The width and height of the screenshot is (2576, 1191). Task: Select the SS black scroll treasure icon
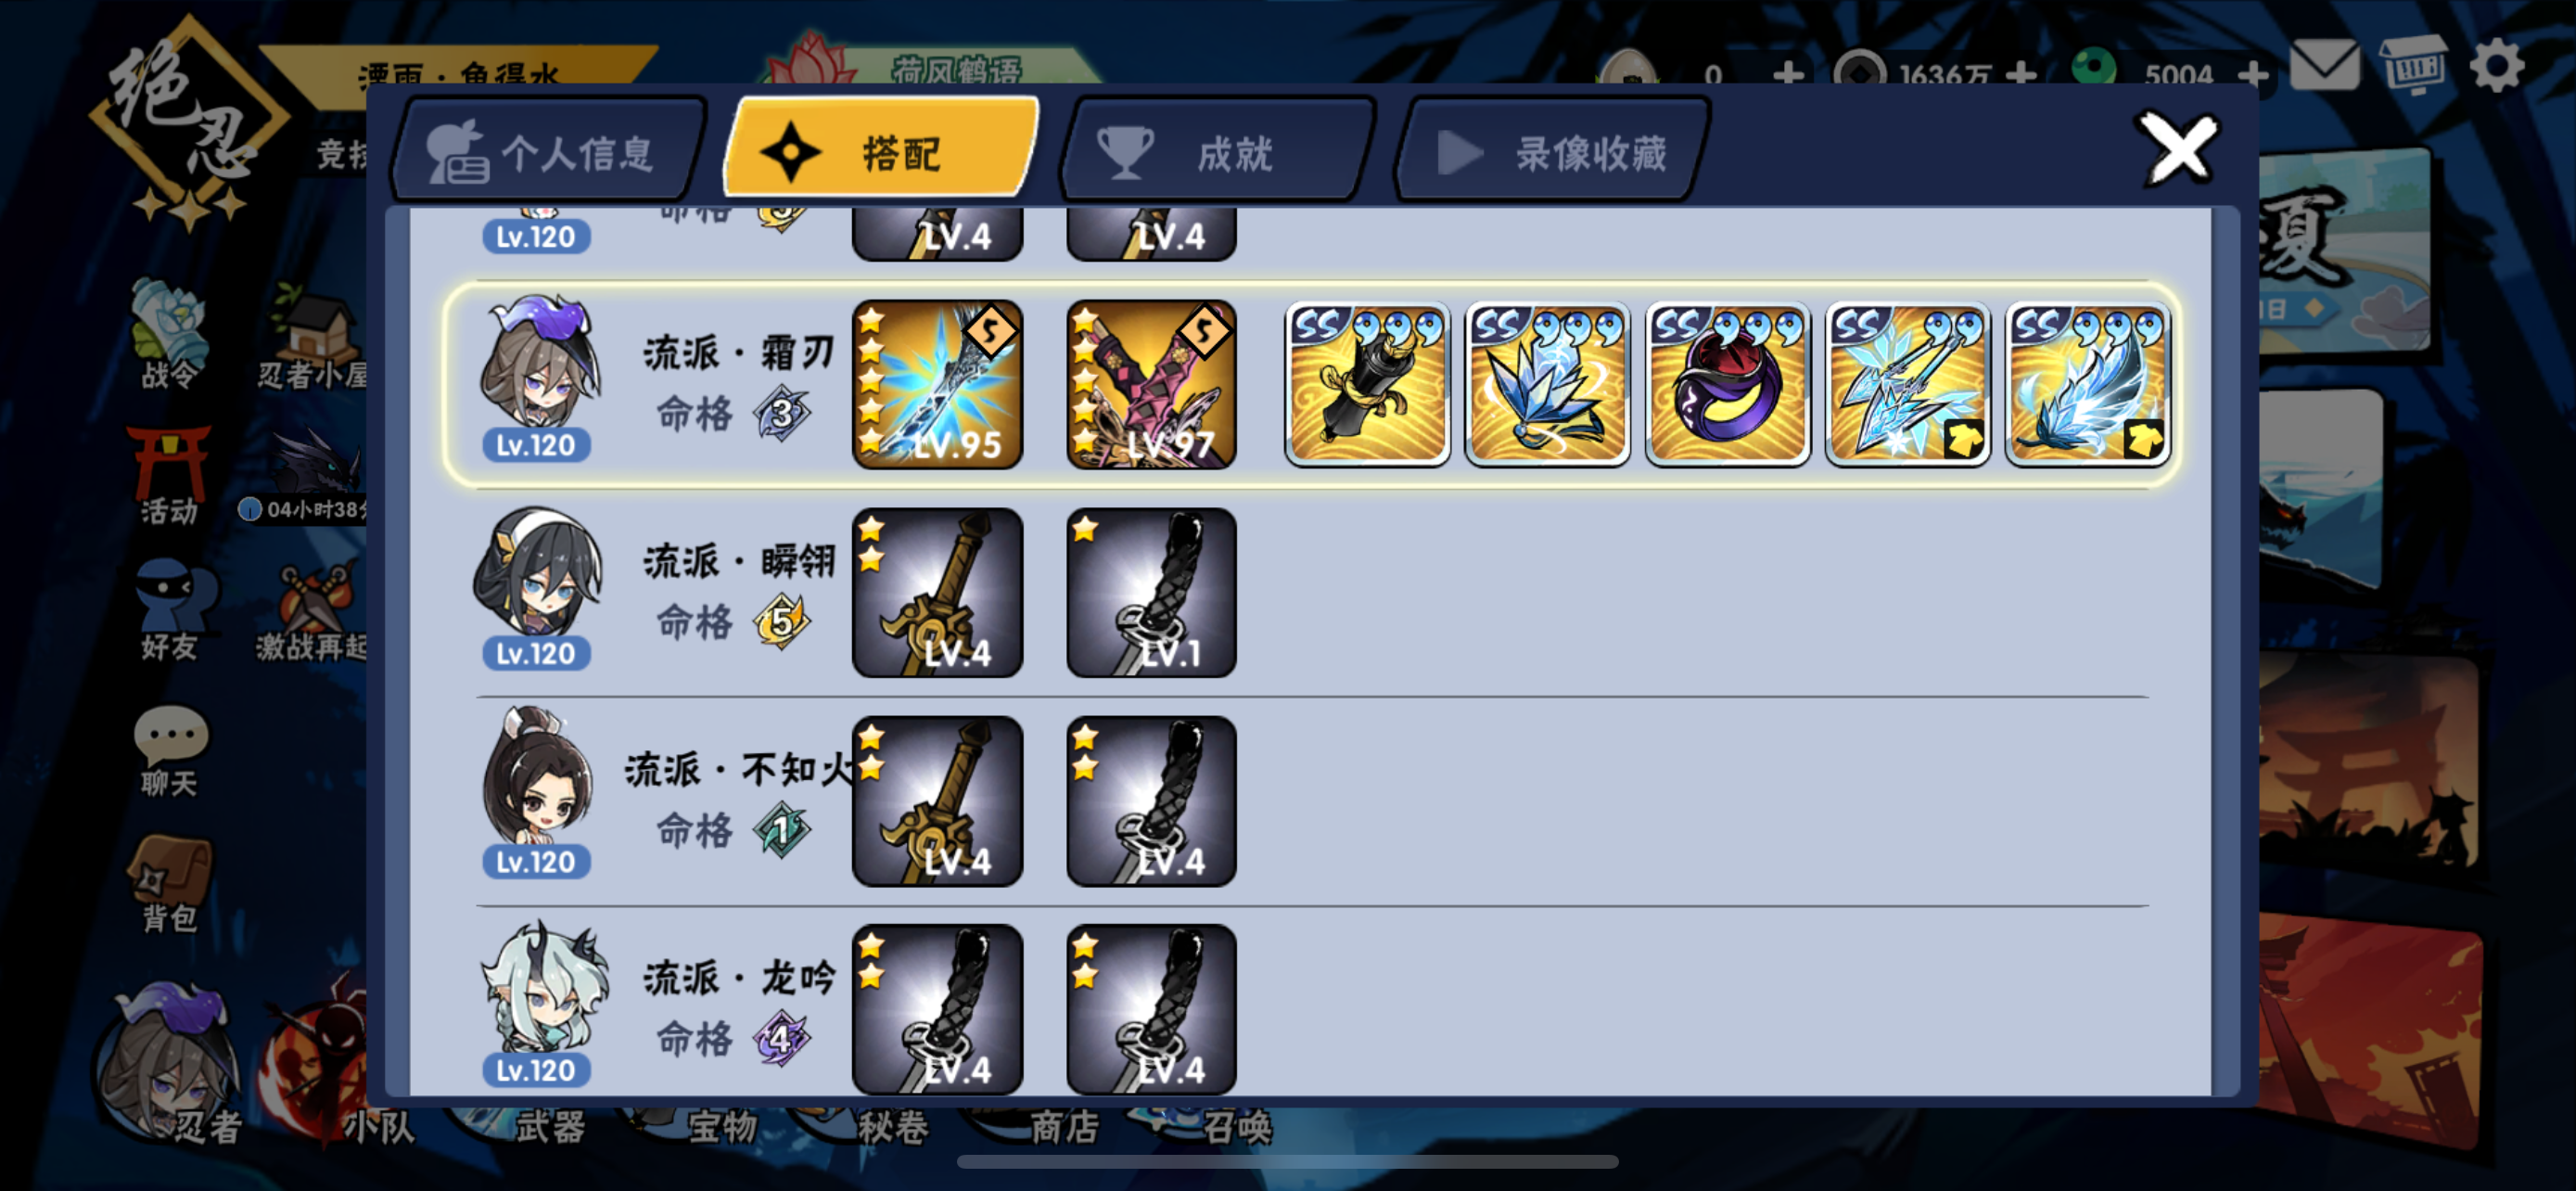point(1367,384)
